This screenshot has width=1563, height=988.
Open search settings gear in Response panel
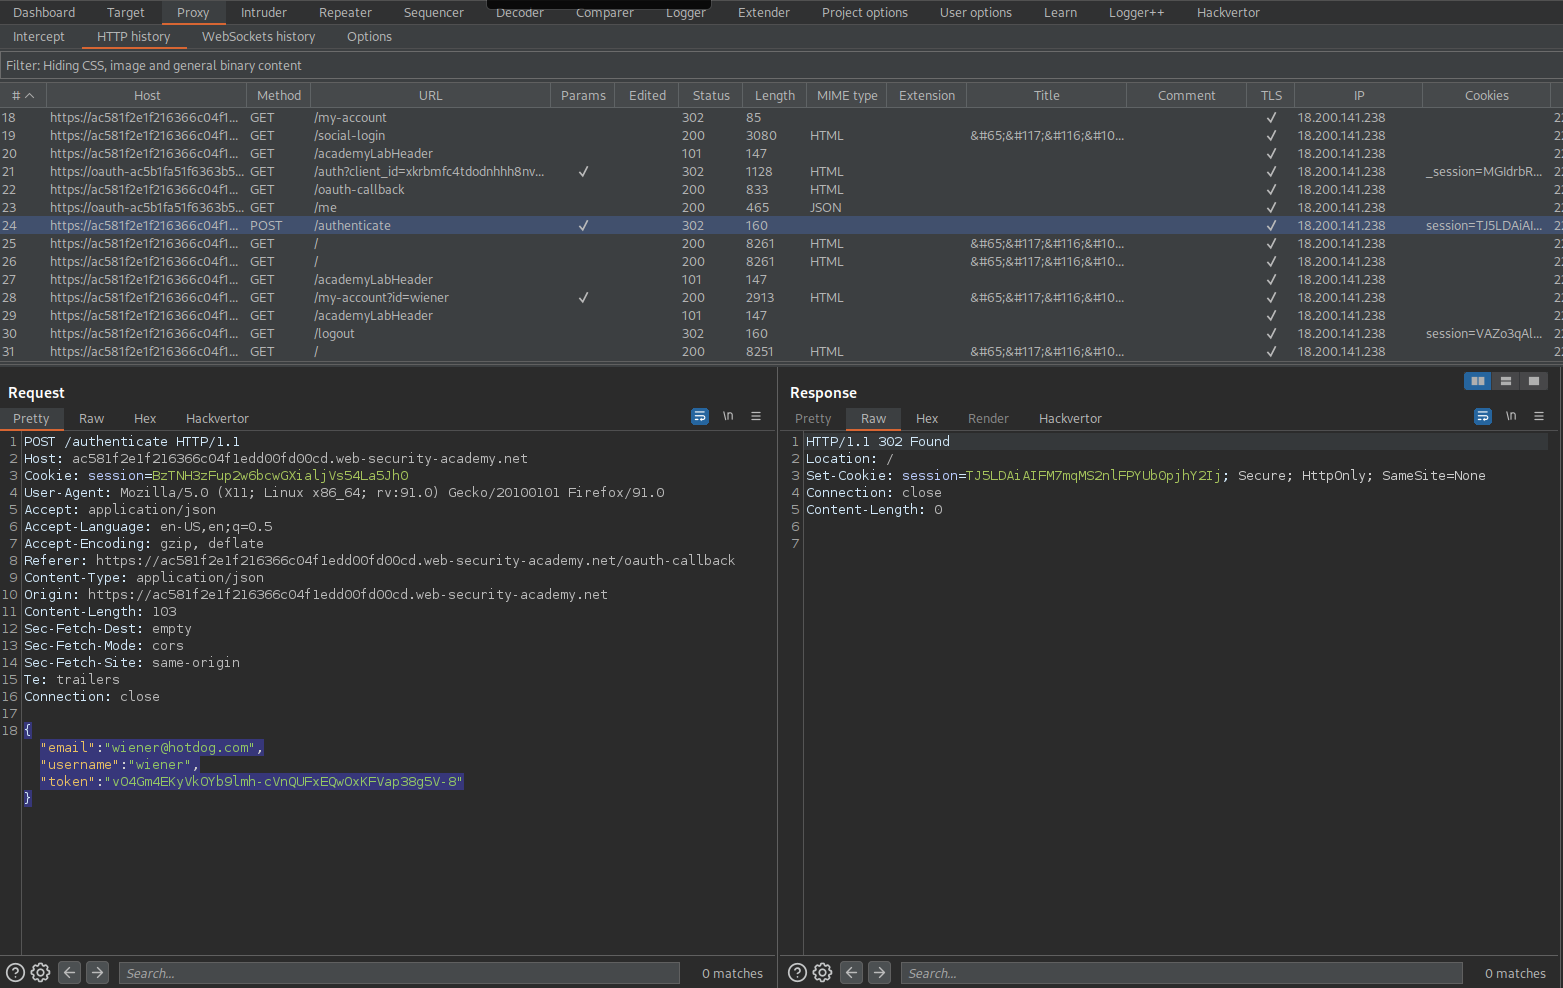point(822,972)
